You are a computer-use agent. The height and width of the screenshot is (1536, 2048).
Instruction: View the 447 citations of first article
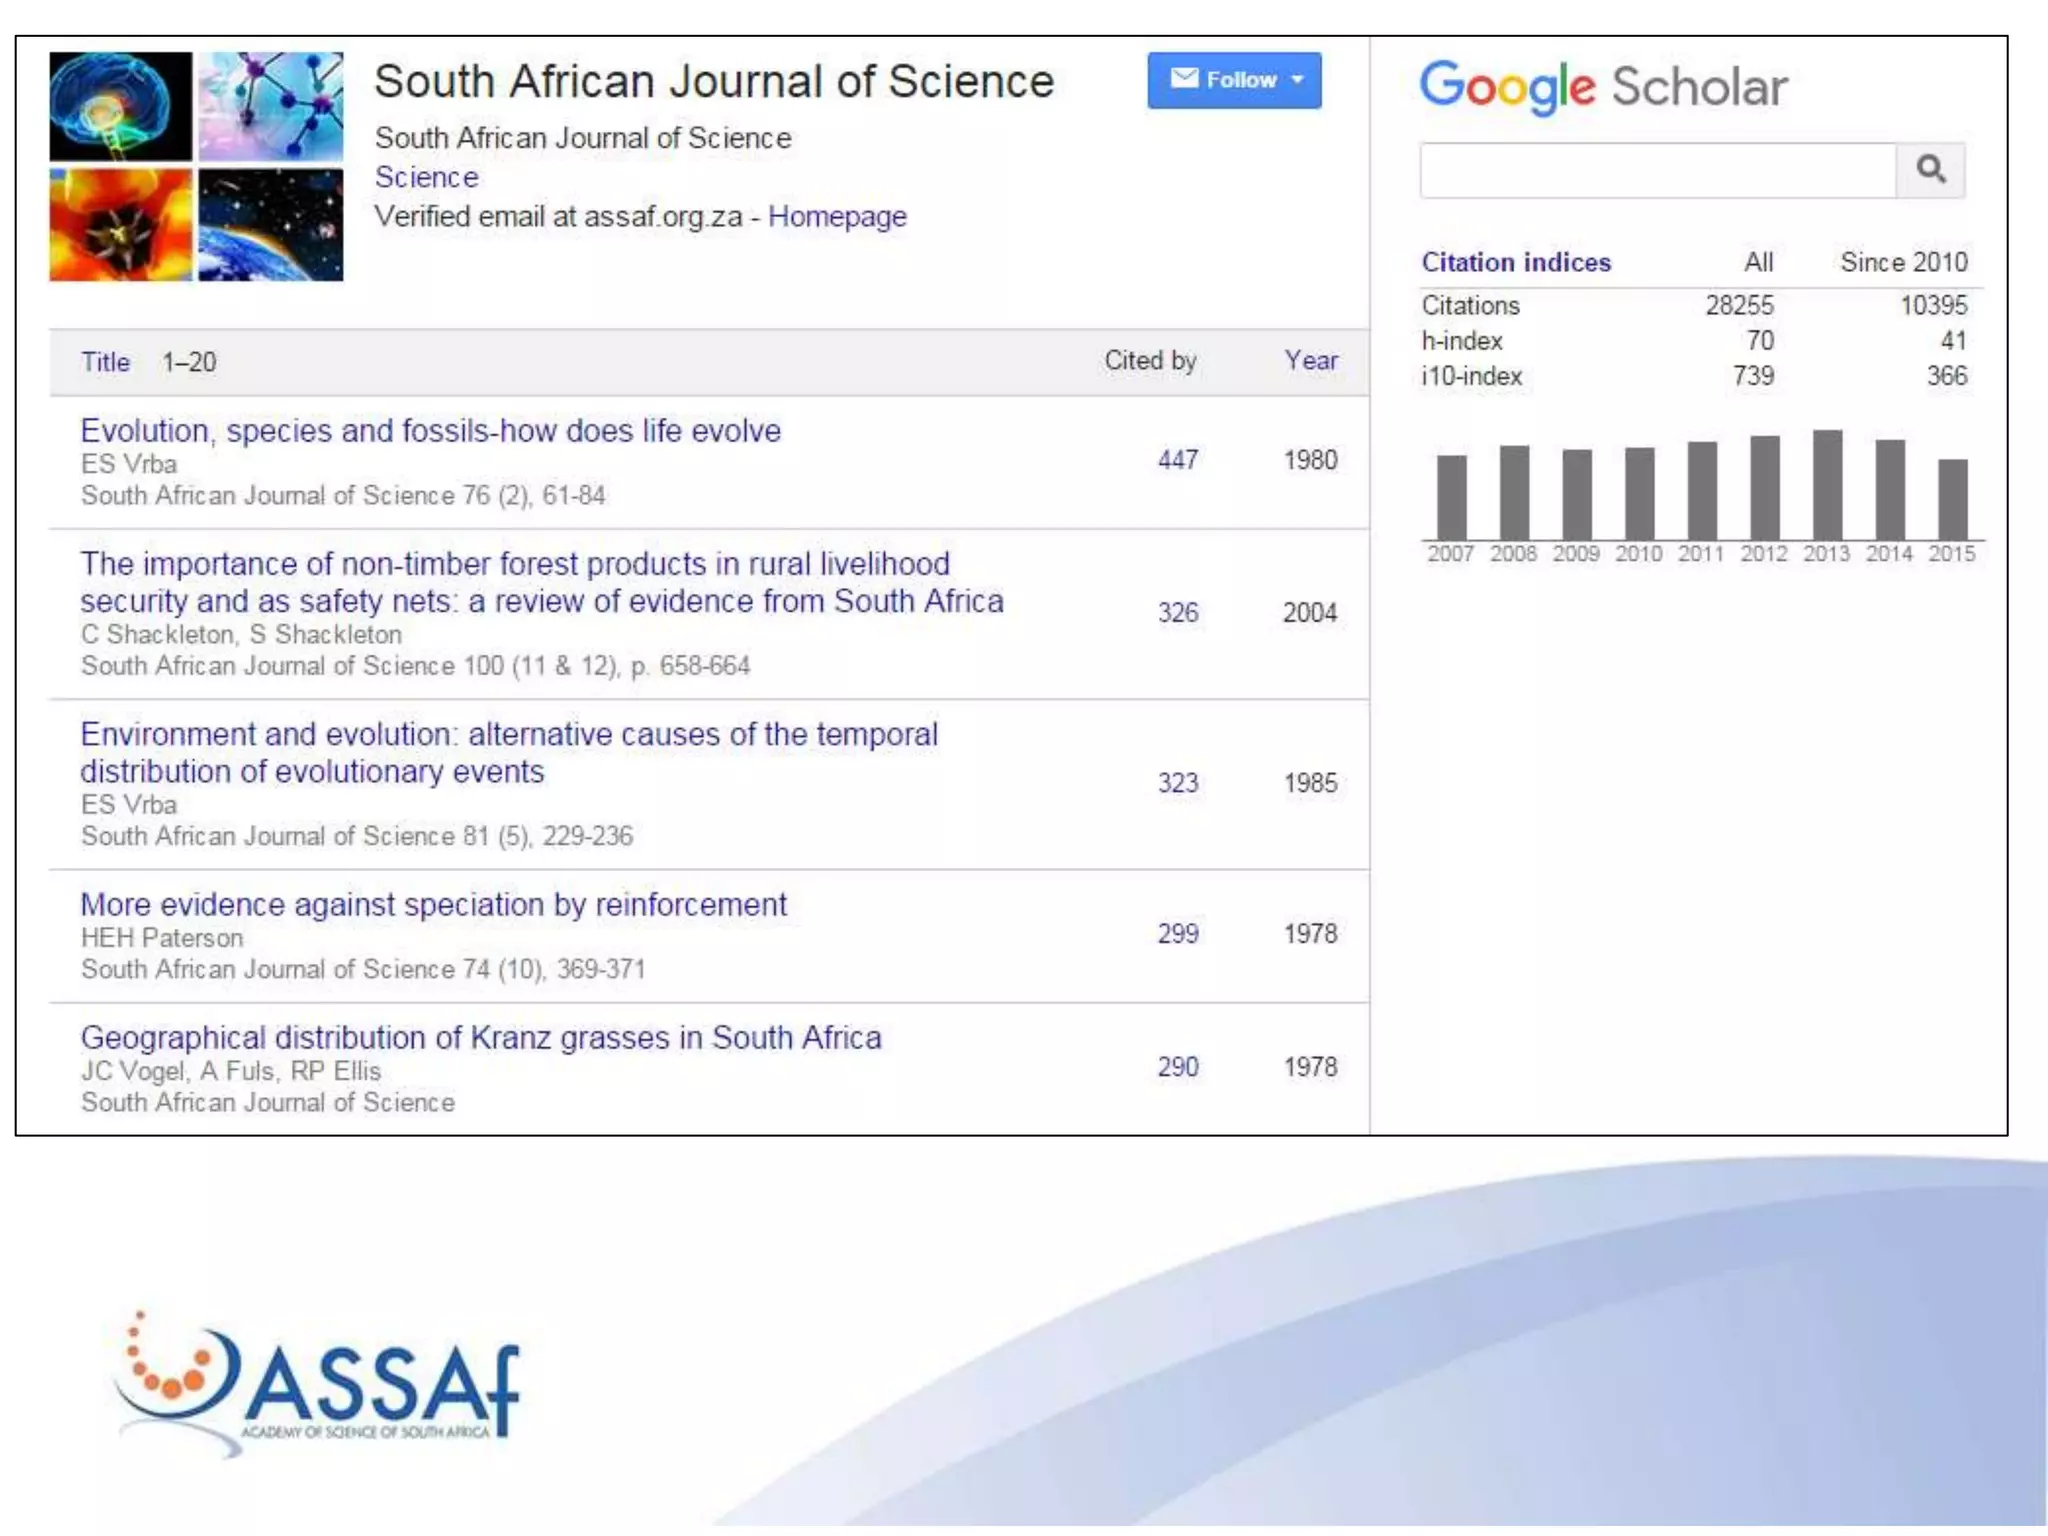coord(1177,460)
